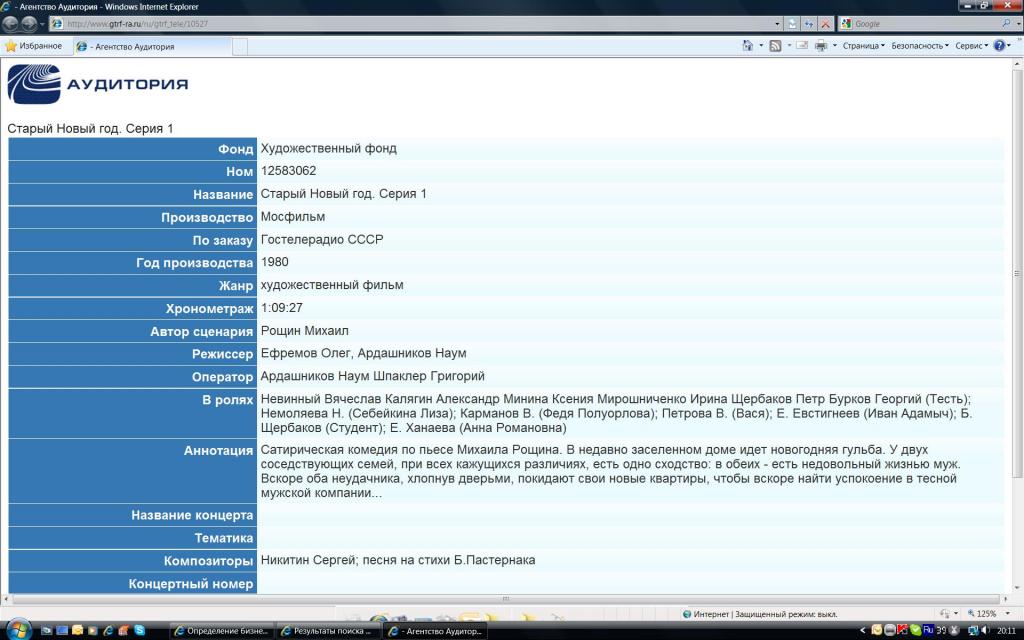Open the Избранное favorites panel

[33, 46]
